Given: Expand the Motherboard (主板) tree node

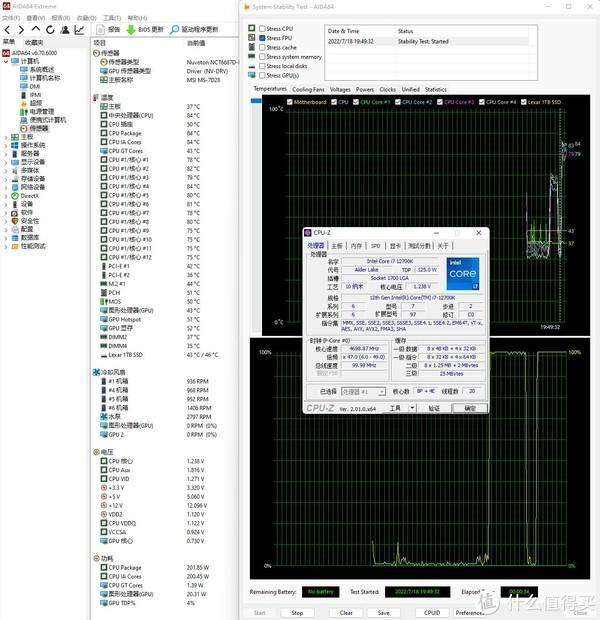Looking at the screenshot, I should pos(6,137).
